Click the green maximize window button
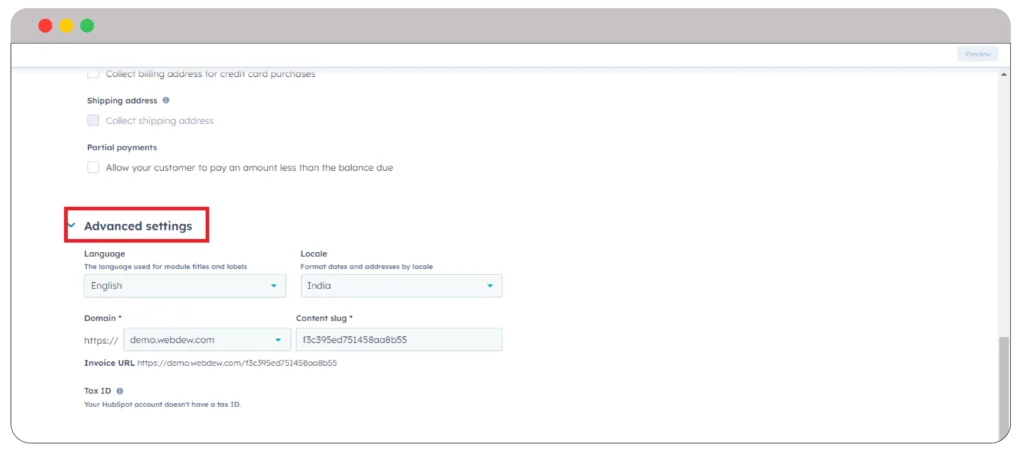The width and height of the screenshot is (1024, 453). (87, 26)
